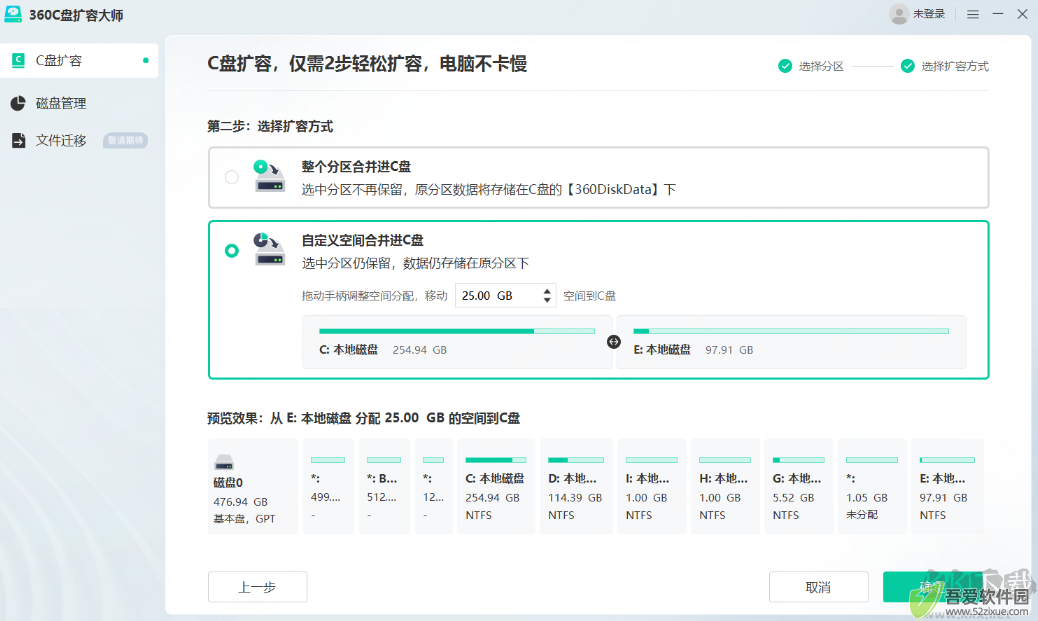This screenshot has height=621, width=1038.
Task: Select the 整个分区合并进C盘 radio button
Action: pyautogui.click(x=232, y=177)
